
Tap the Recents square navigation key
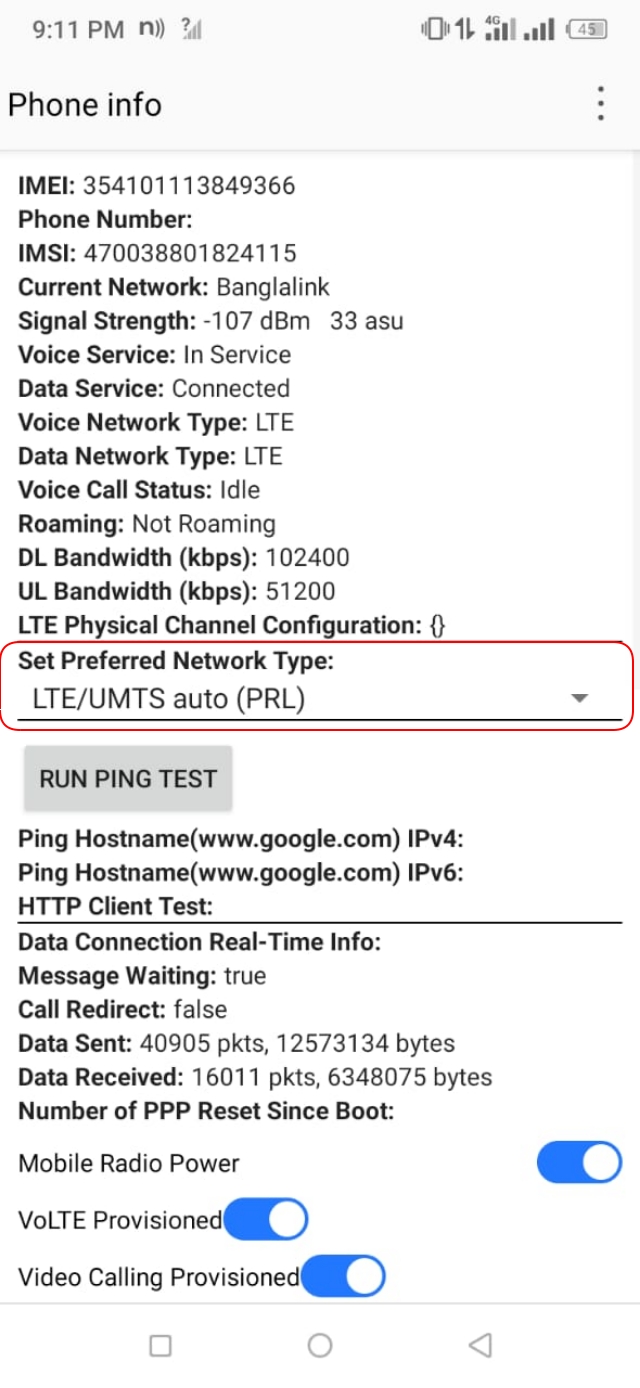click(x=160, y=1346)
